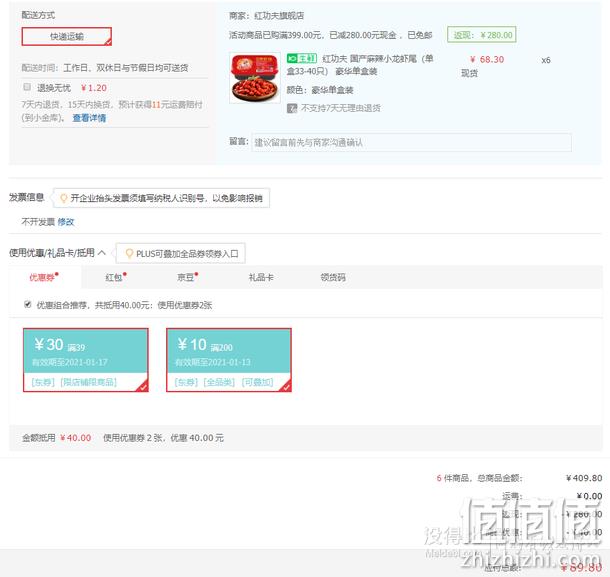Focus the 留言 message input field
Image resolution: width=610 pixels, height=577 pixels.
point(411,142)
